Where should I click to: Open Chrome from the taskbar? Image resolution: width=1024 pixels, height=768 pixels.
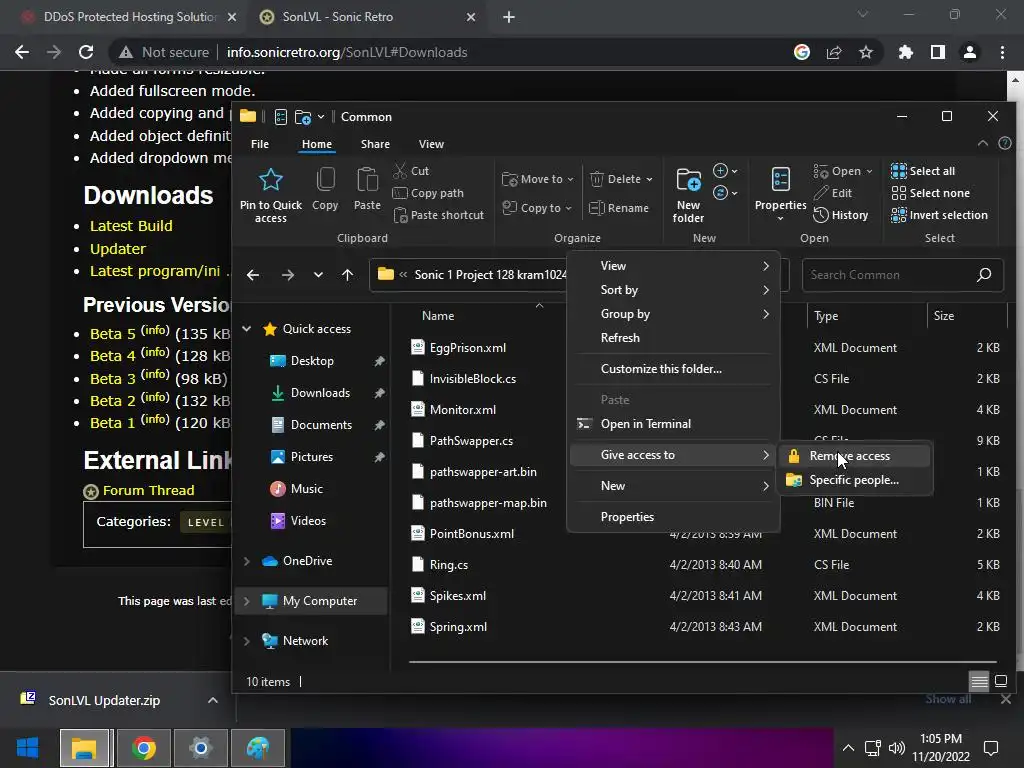point(143,748)
